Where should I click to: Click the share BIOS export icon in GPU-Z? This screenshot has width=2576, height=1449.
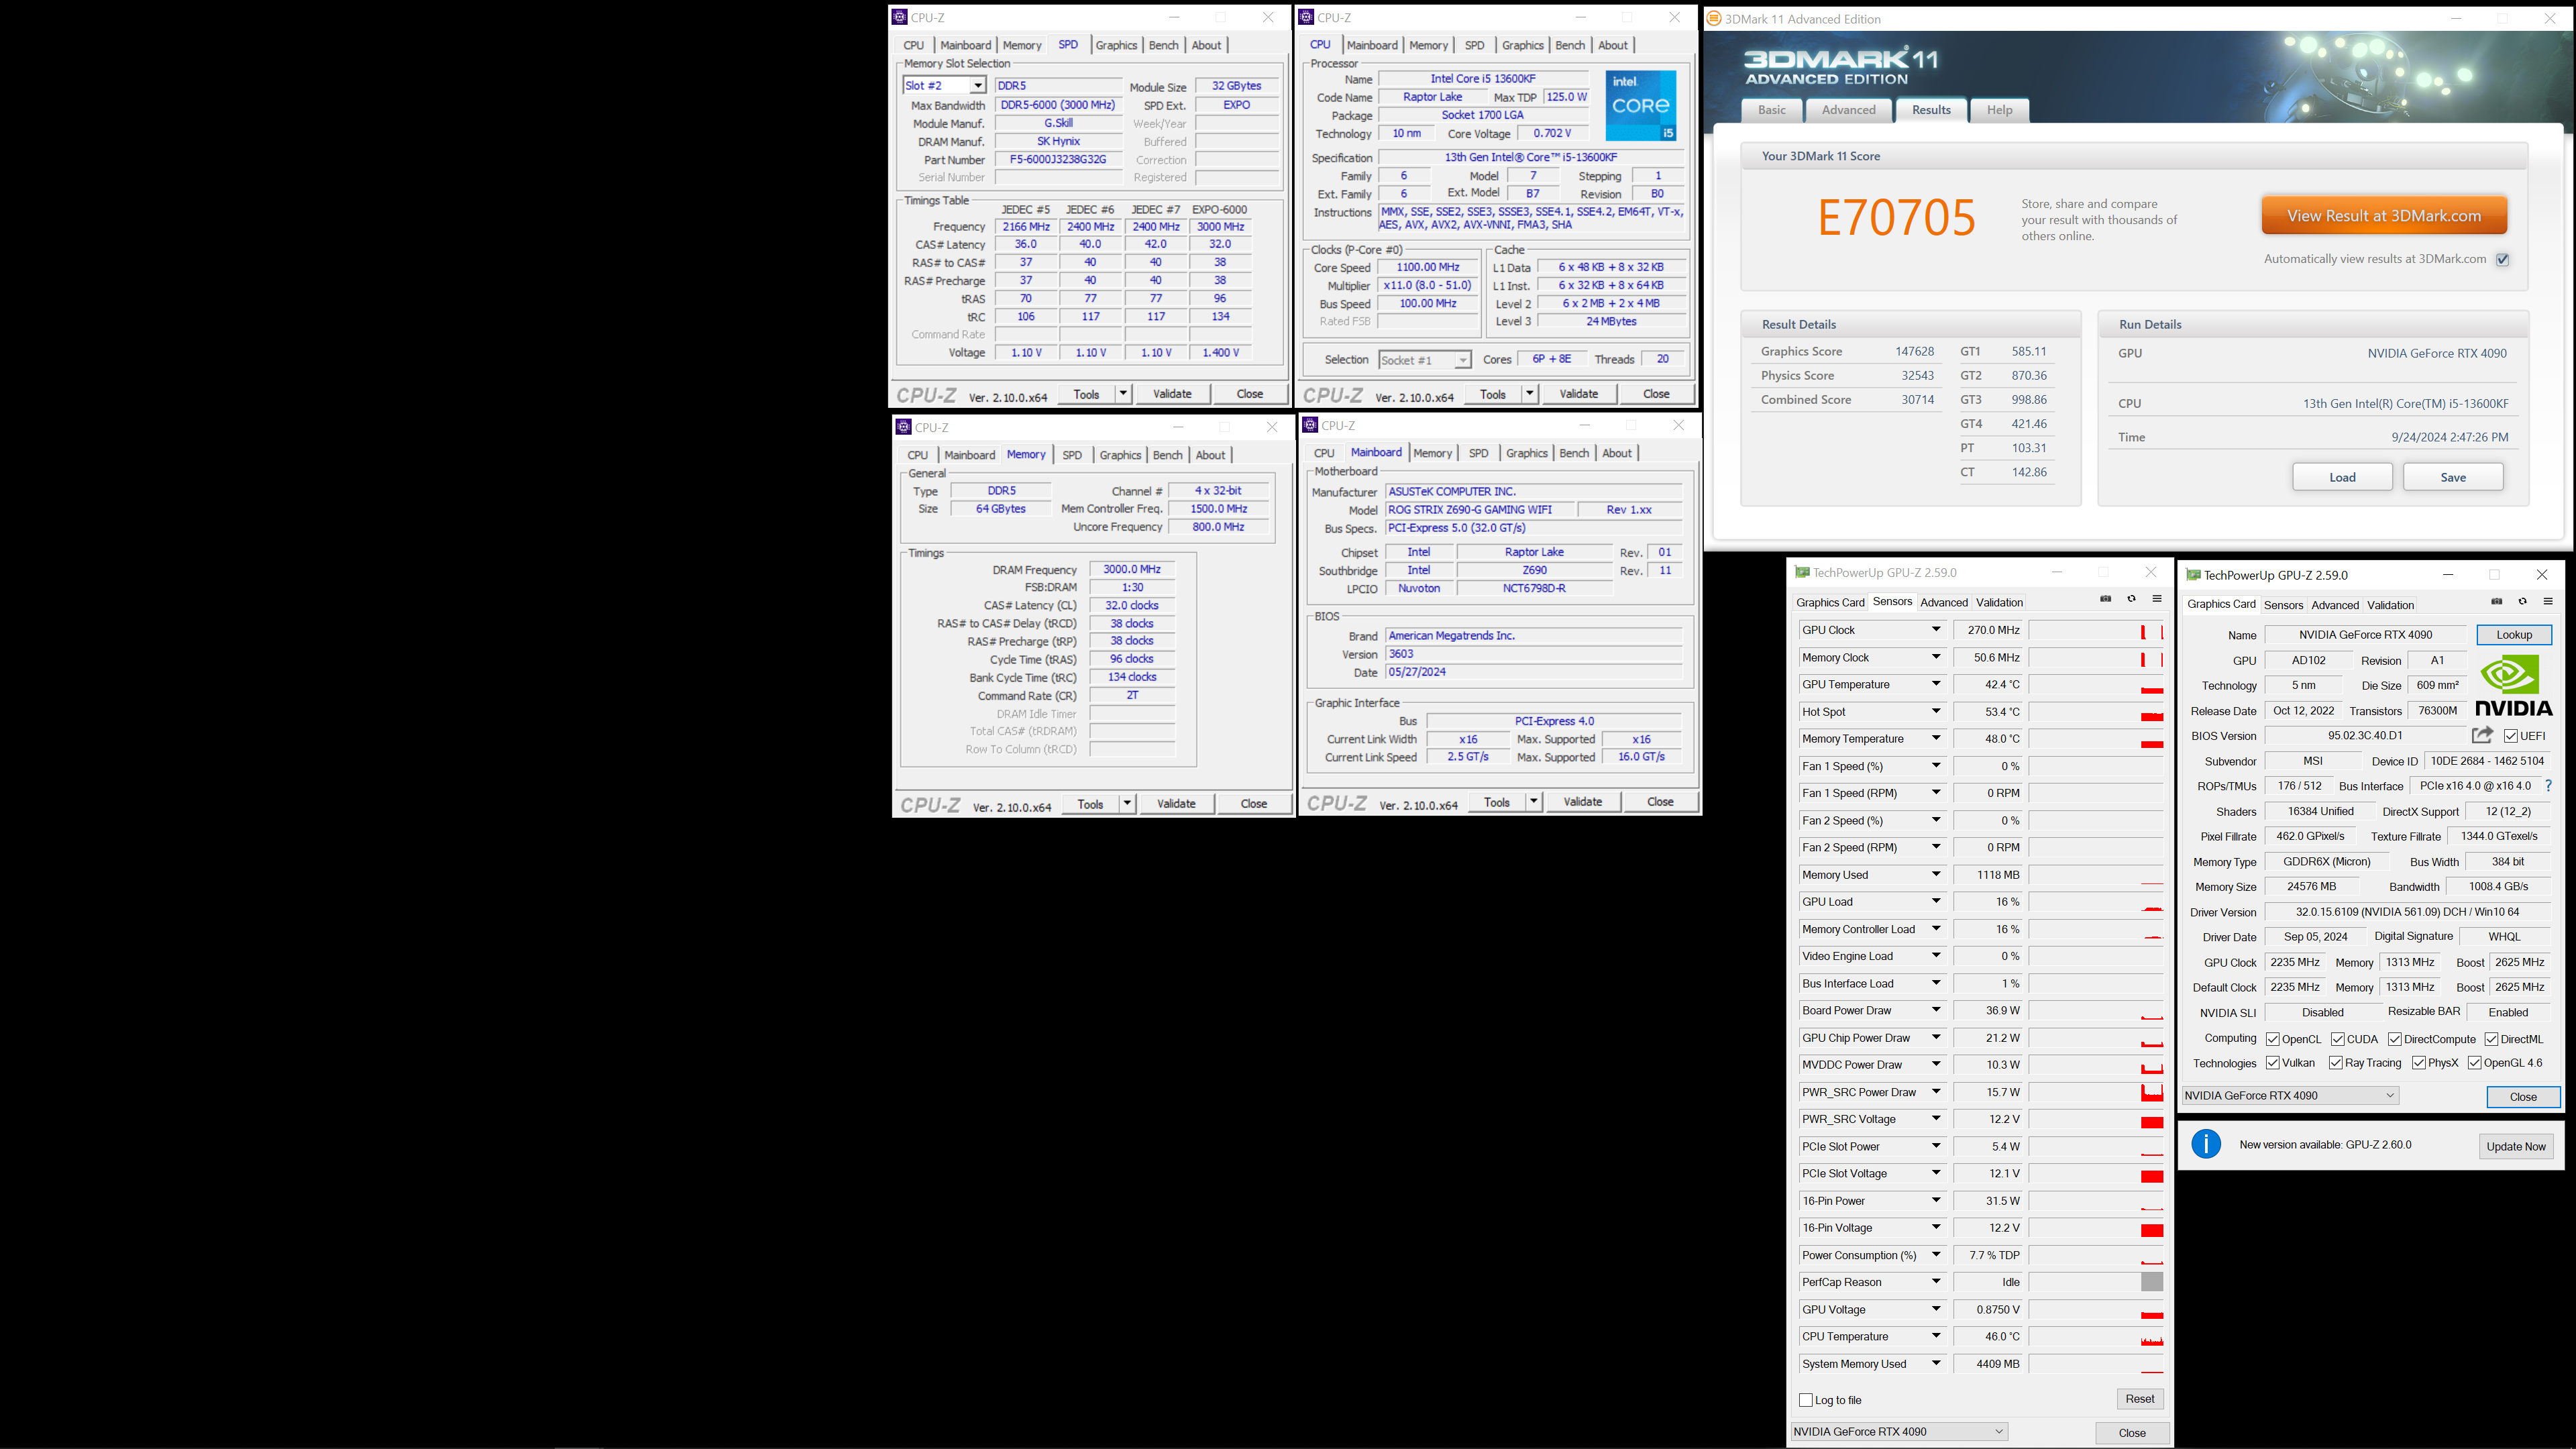click(2482, 735)
